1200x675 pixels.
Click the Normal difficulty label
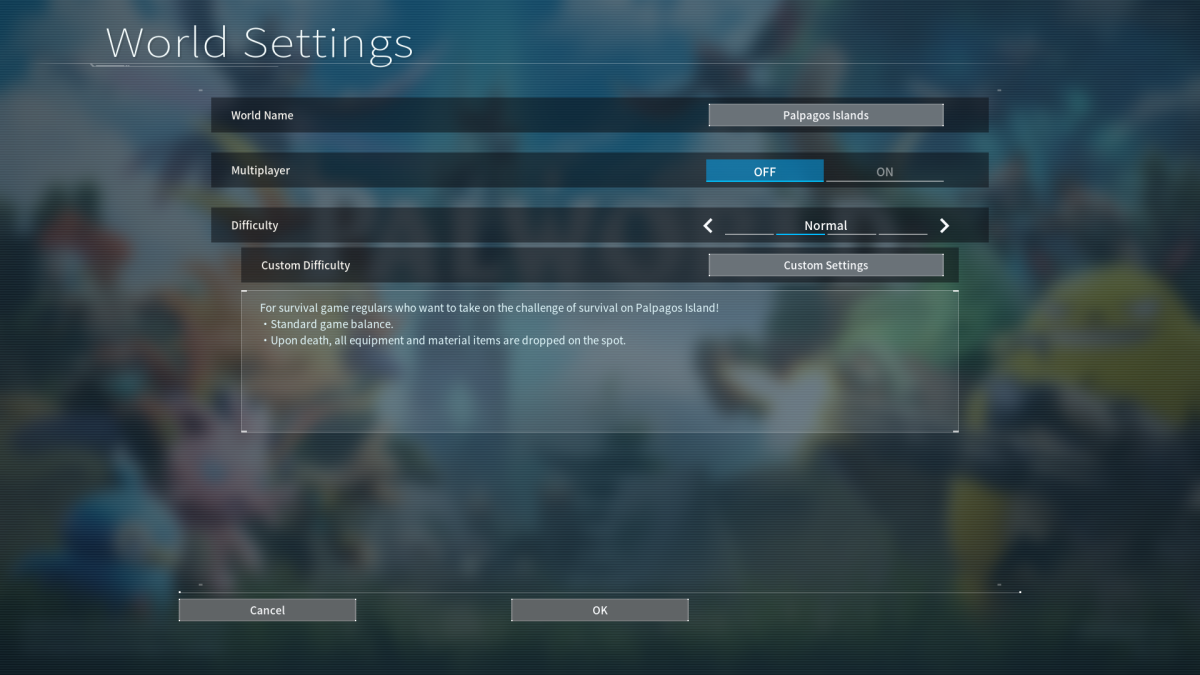[x=825, y=225]
